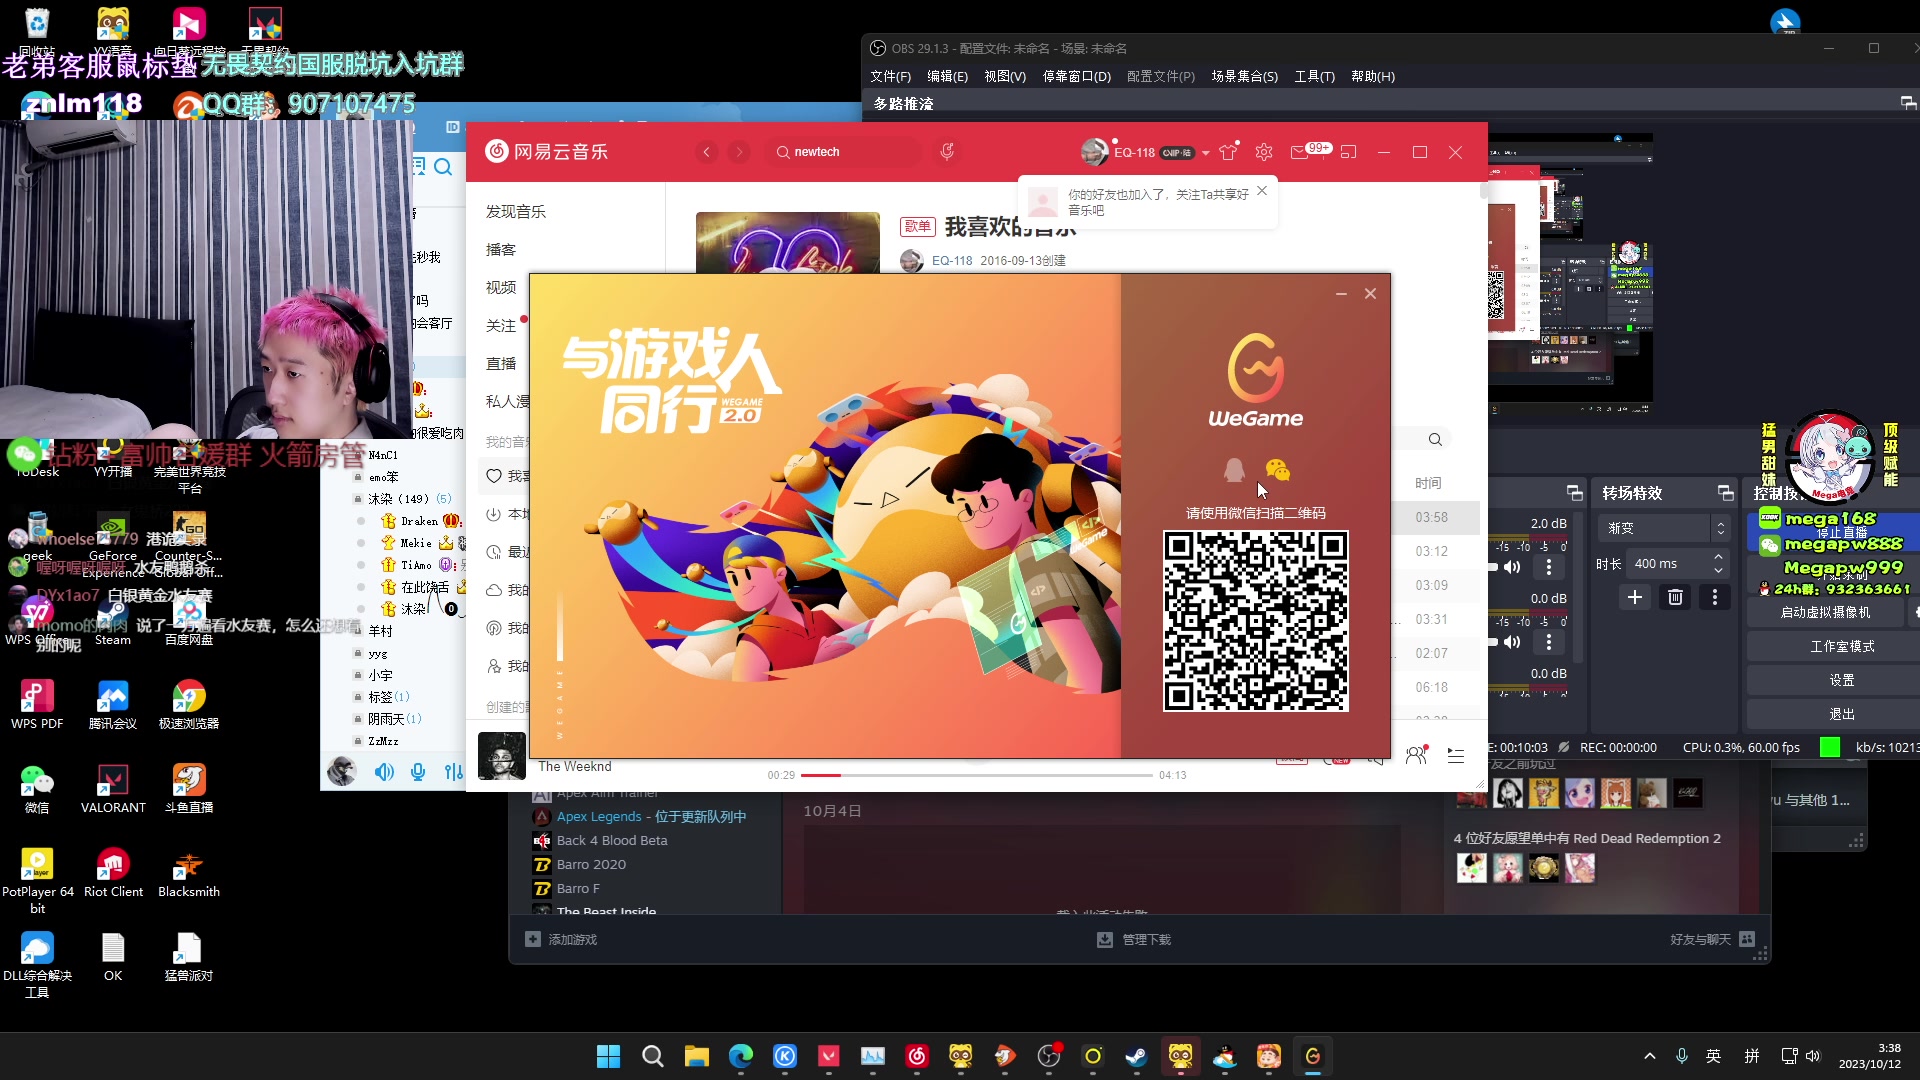Screen dimensions: 1920x1080
Task: Open OBS 文件(F) menu
Action: (x=890, y=76)
